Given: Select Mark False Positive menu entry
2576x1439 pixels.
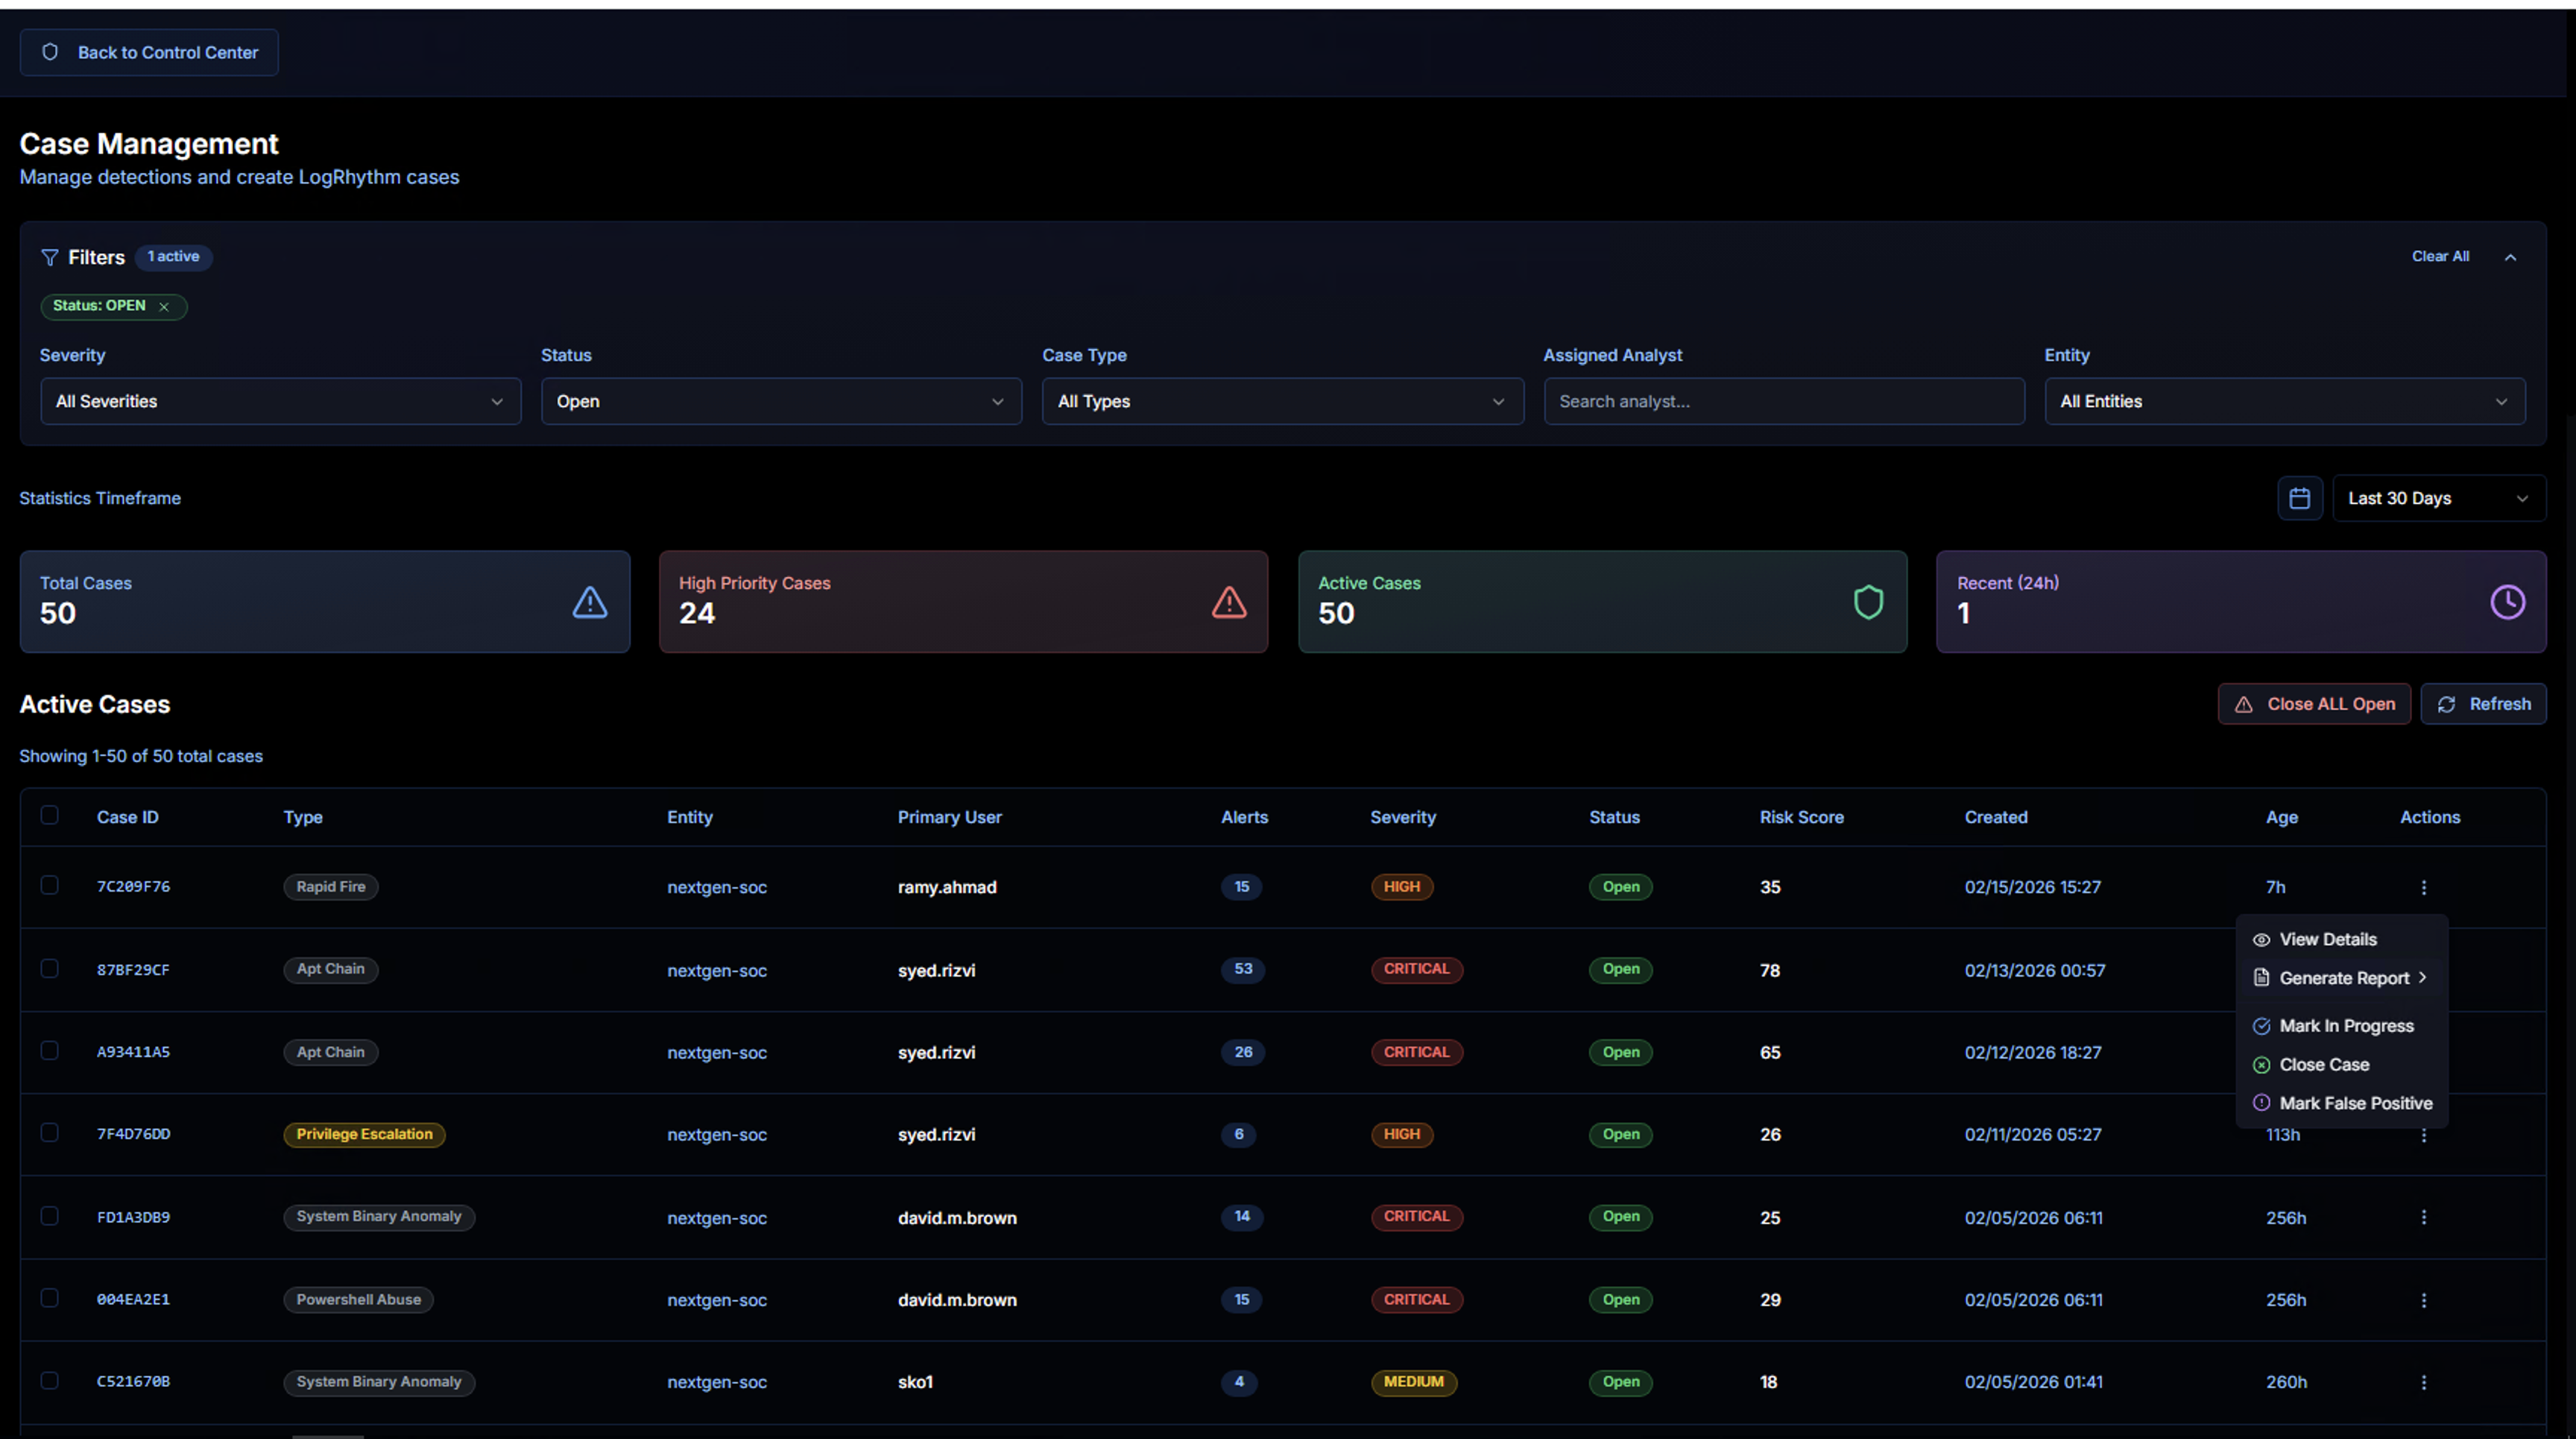Looking at the screenshot, I should [2355, 1103].
